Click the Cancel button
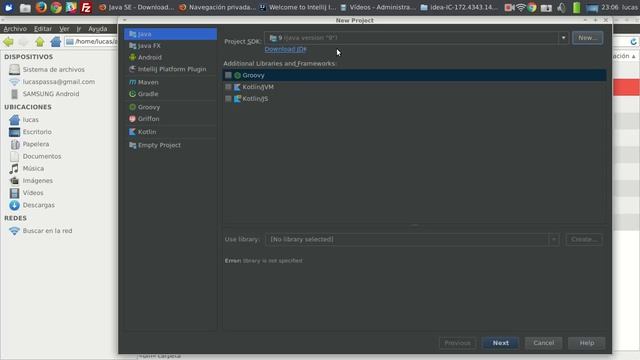The image size is (640, 360). pos(544,343)
